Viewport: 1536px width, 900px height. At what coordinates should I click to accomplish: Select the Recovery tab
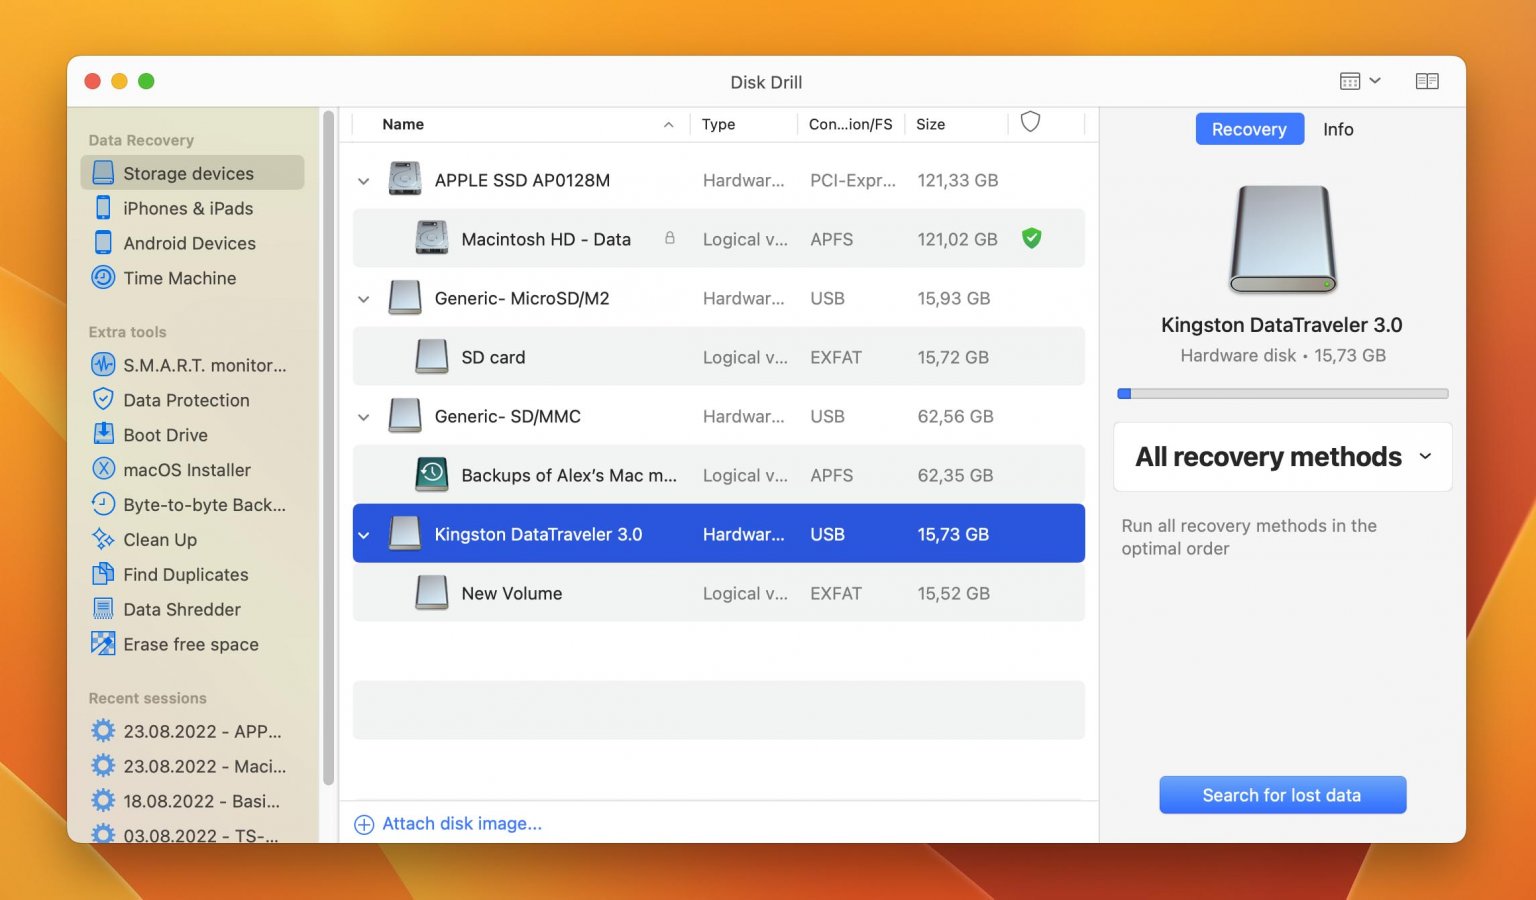pyautogui.click(x=1248, y=129)
